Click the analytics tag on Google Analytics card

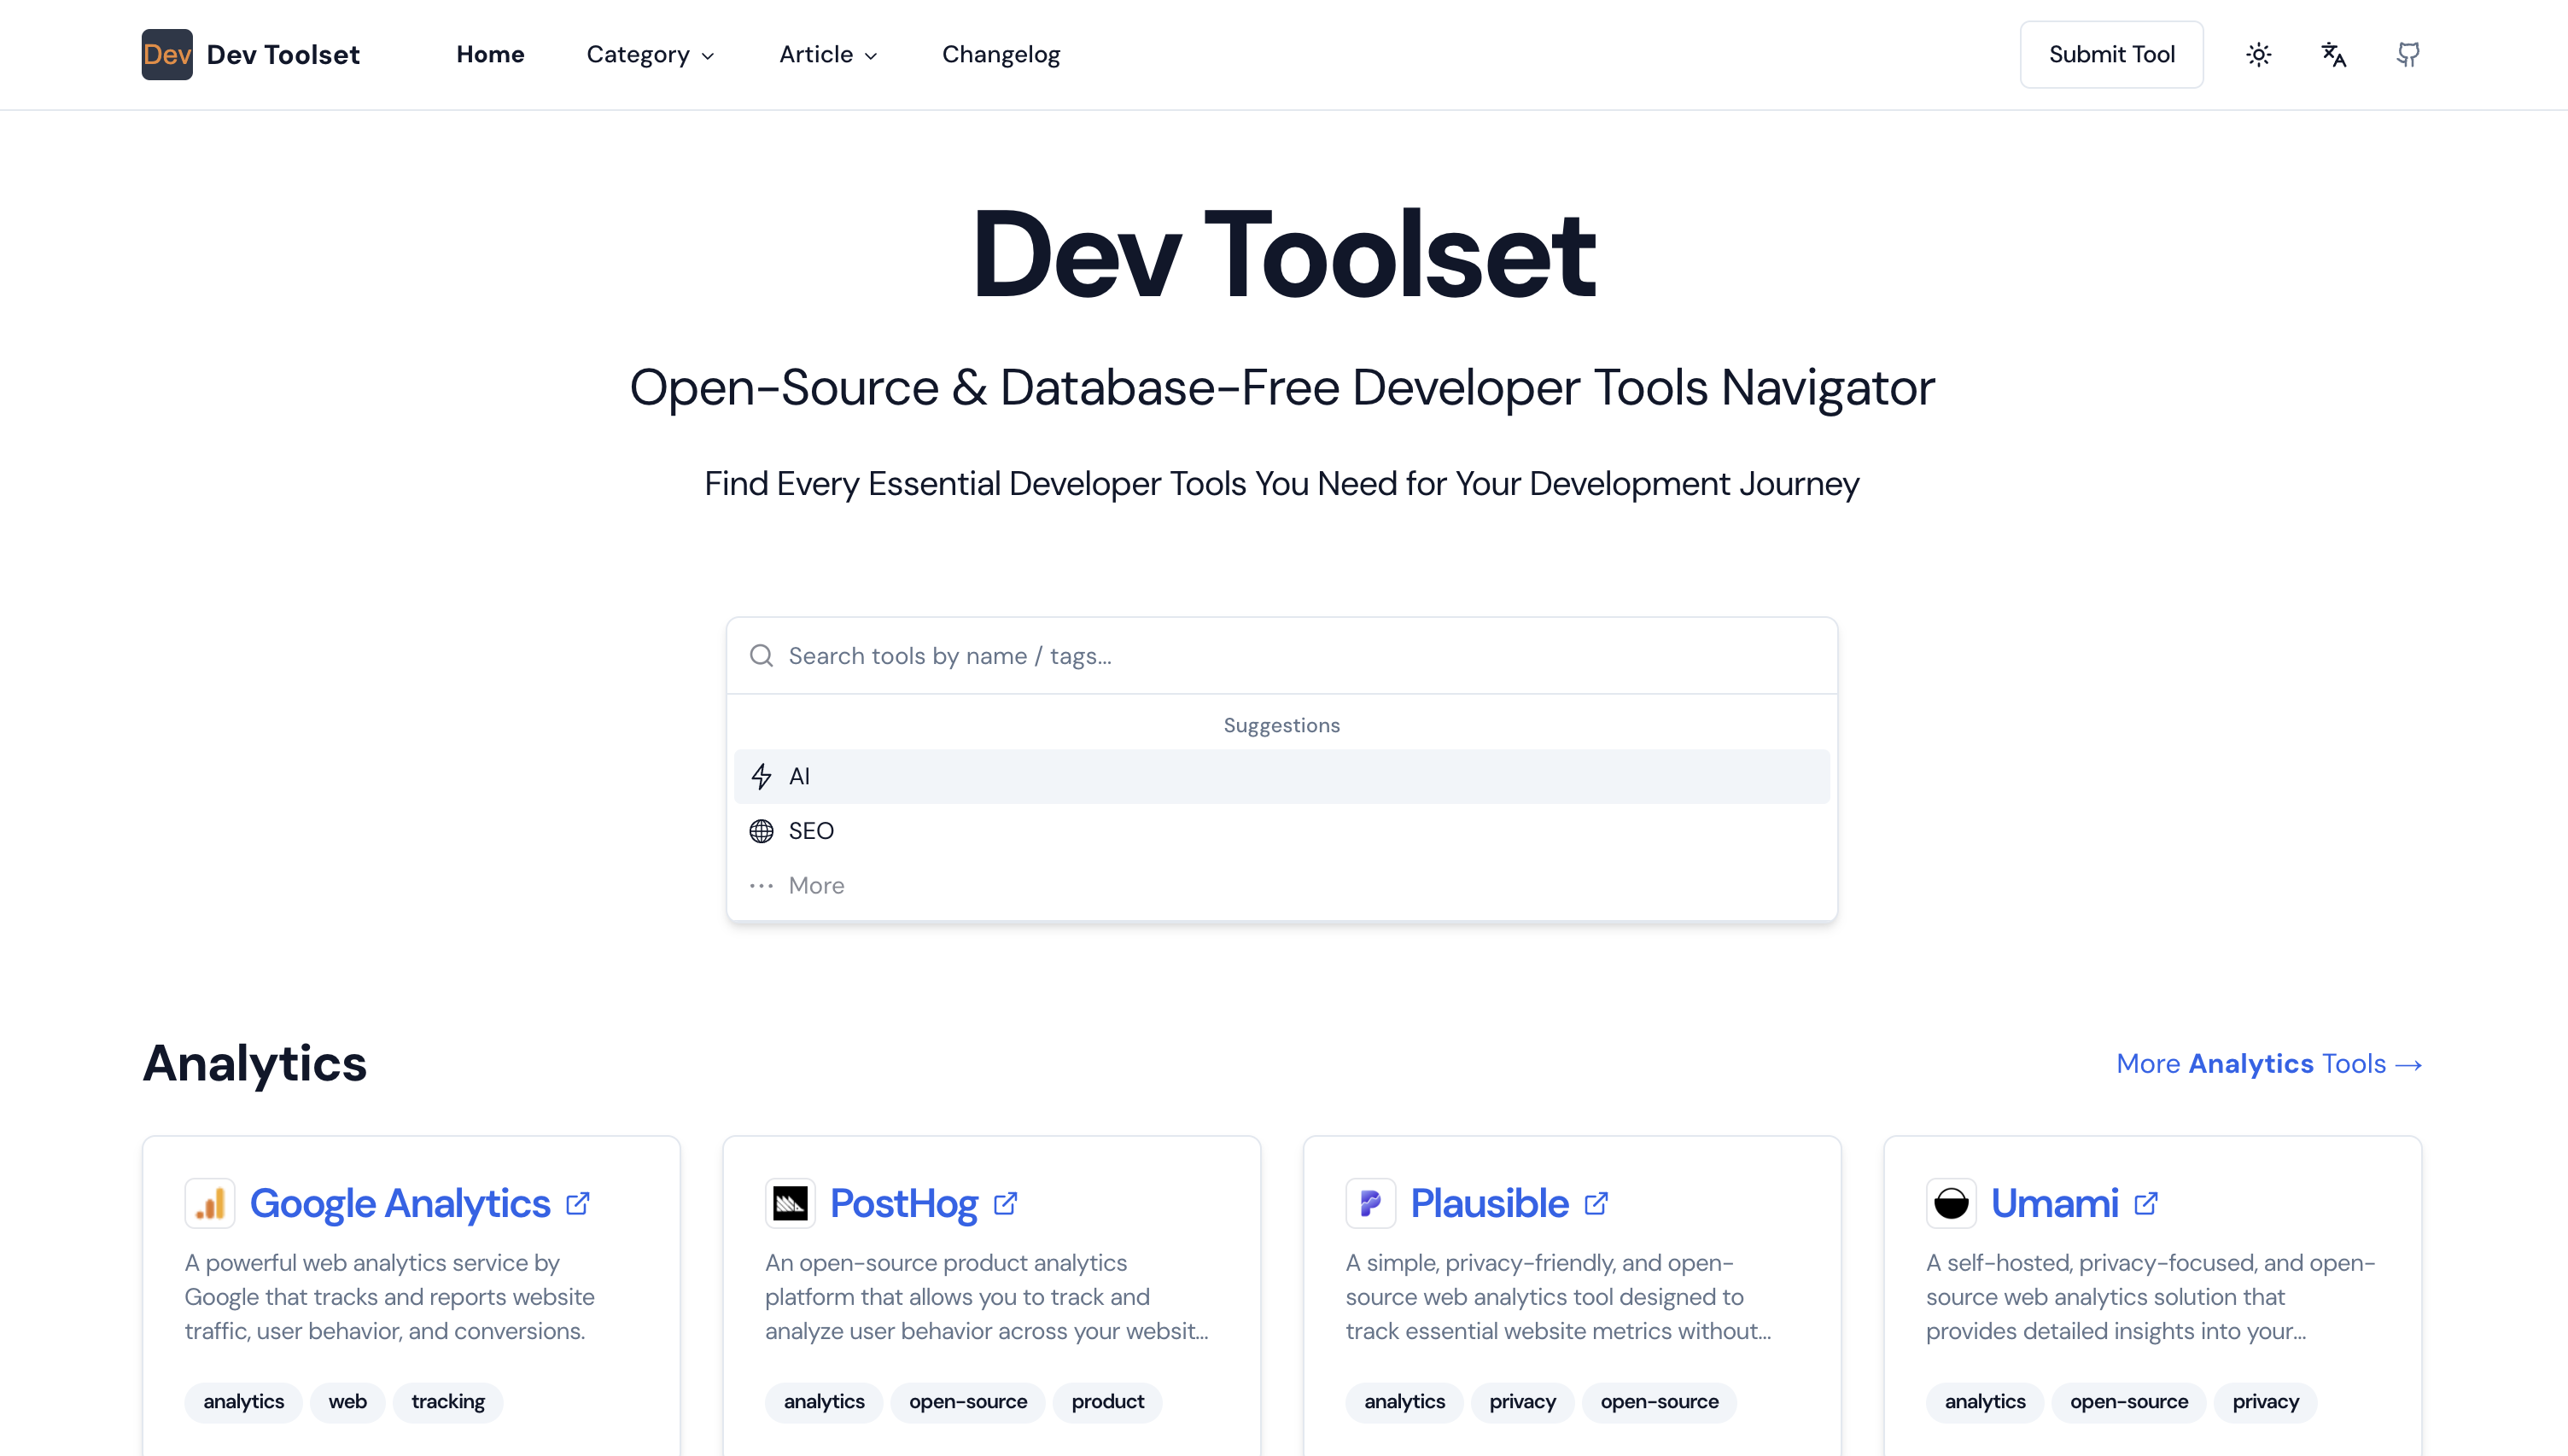point(243,1401)
